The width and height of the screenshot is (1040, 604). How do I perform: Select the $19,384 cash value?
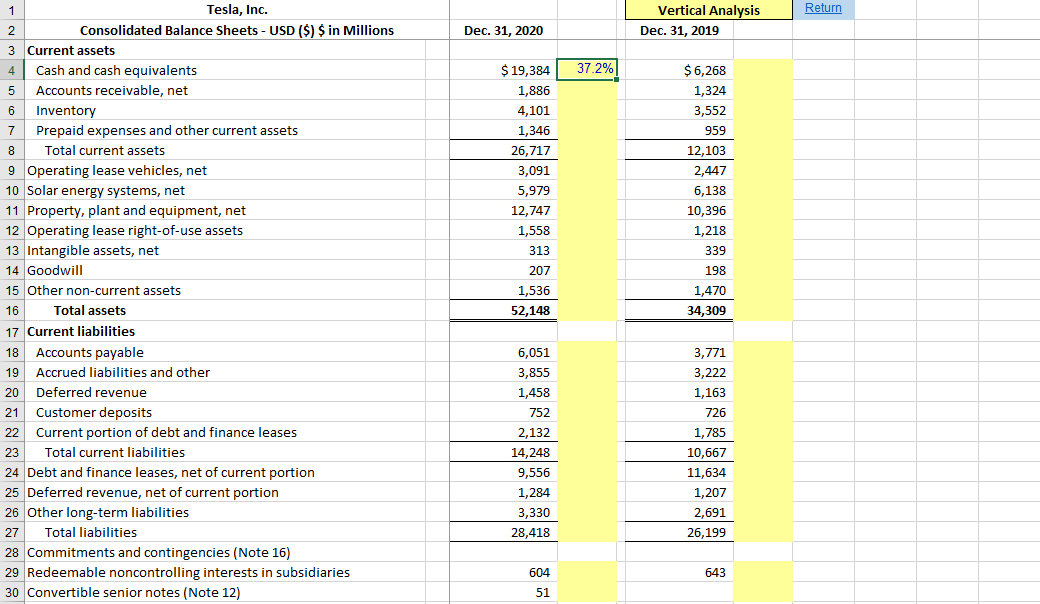(x=503, y=70)
